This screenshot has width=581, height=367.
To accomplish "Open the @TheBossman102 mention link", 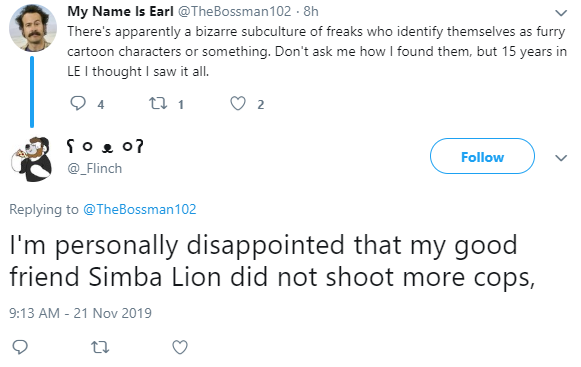I will 140,209.
